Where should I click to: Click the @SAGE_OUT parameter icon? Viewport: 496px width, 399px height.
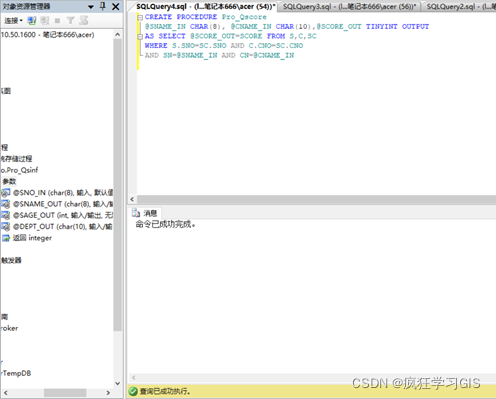pyautogui.click(x=6, y=215)
